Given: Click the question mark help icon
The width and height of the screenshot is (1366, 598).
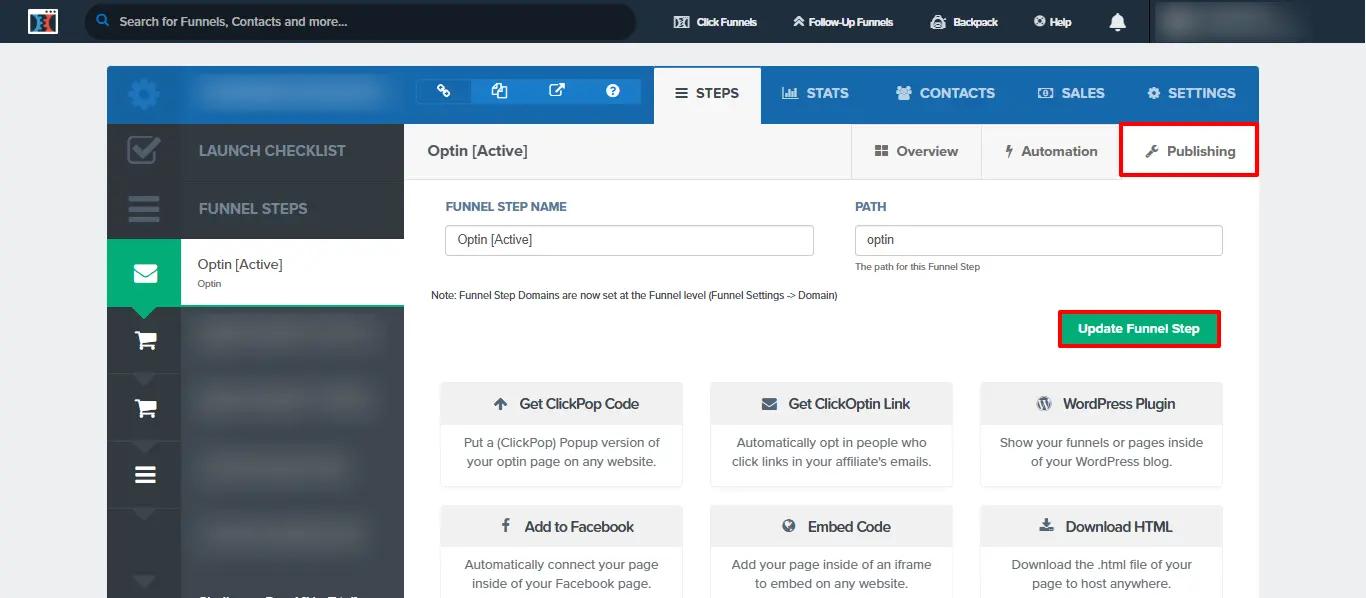Looking at the screenshot, I should [613, 91].
